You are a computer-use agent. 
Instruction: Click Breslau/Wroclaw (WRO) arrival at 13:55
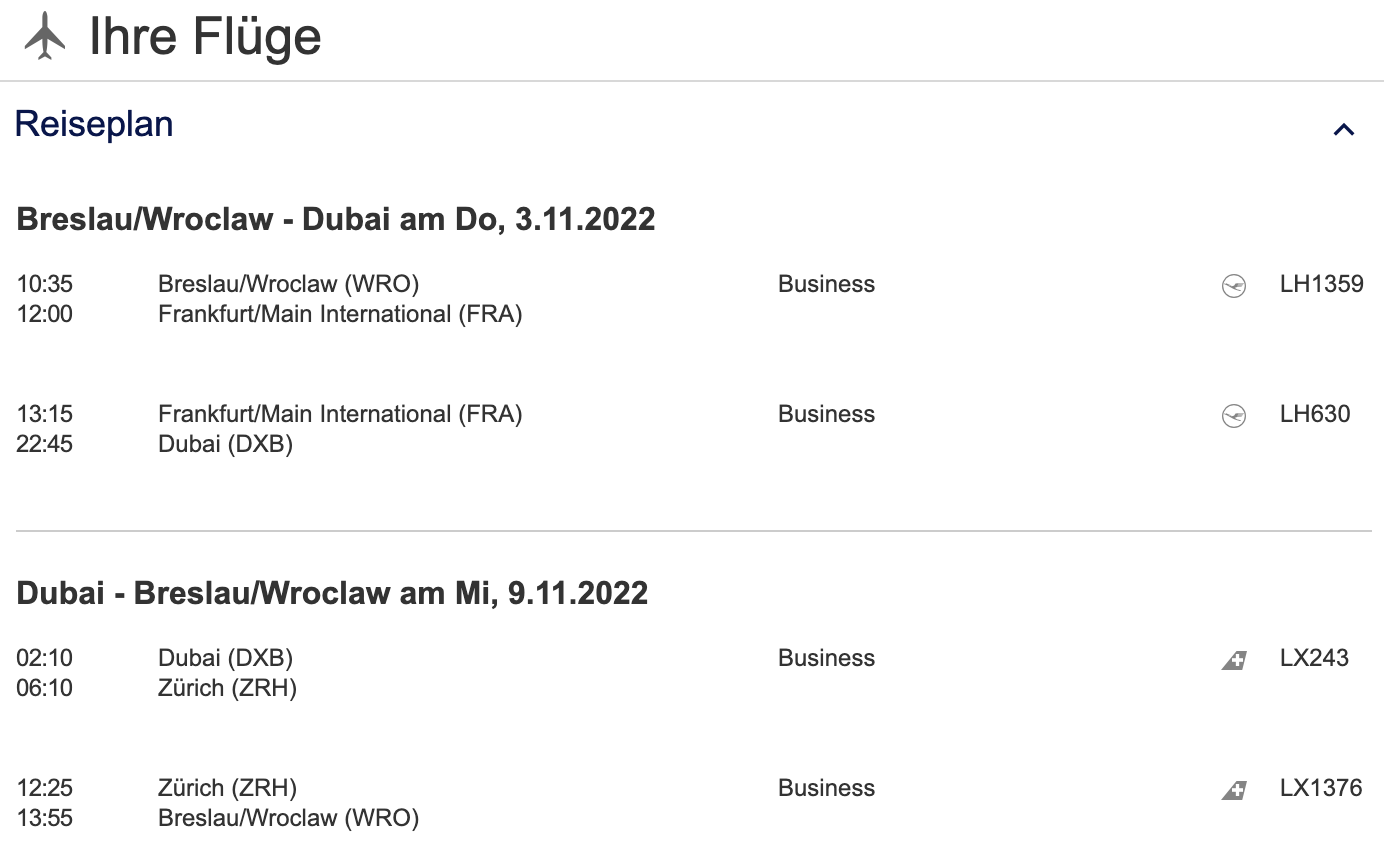pos(288,818)
